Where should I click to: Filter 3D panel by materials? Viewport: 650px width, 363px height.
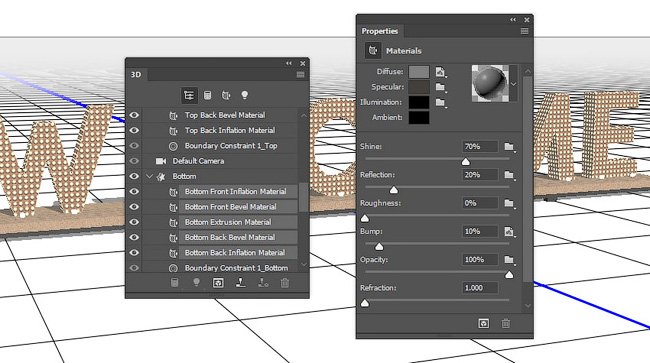[x=226, y=95]
